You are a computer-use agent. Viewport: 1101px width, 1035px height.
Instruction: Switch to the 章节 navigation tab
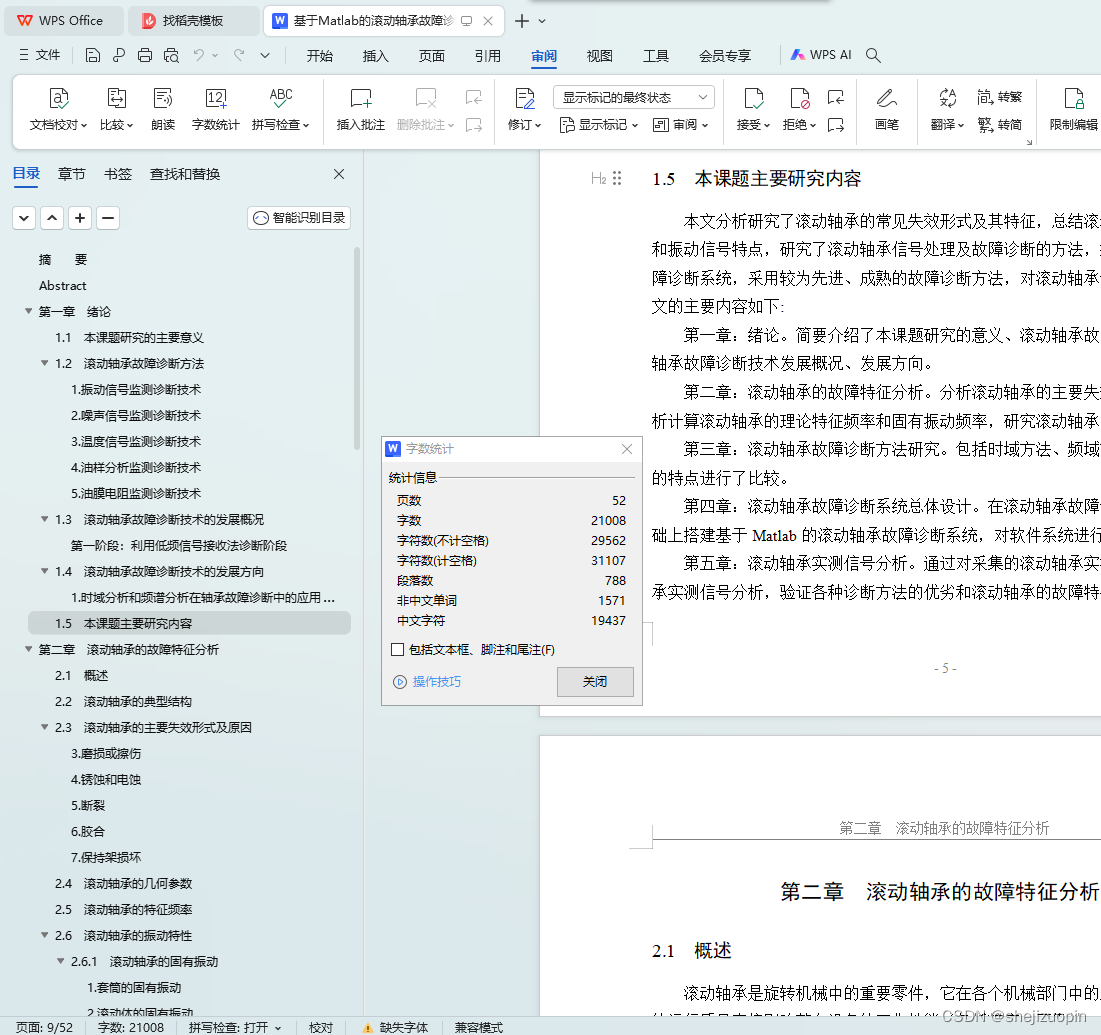(x=72, y=174)
